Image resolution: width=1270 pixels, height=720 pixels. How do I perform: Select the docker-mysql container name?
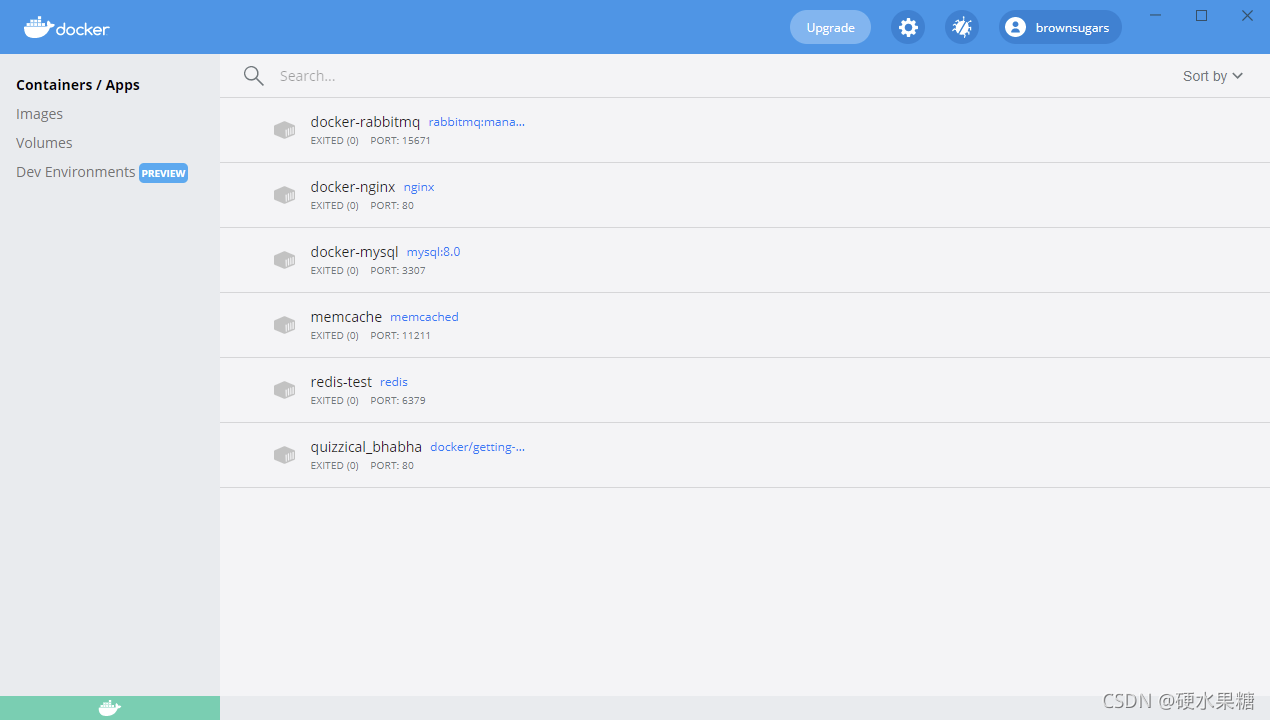click(x=354, y=252)
